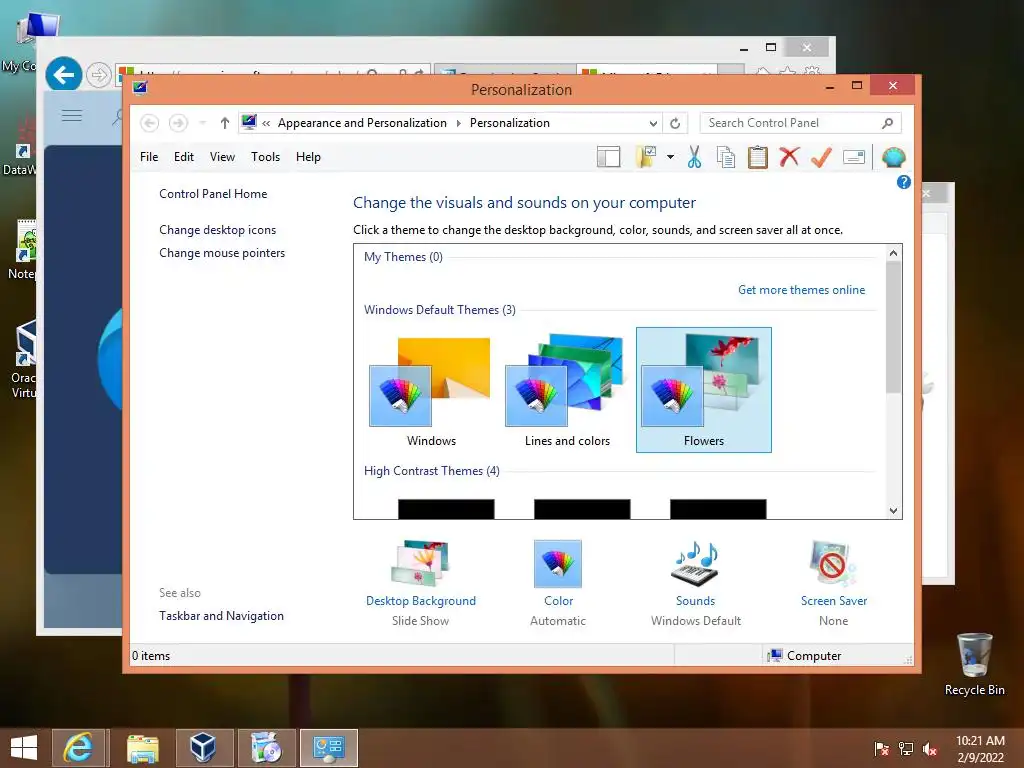The image size is (1024, 768).
Task: Click the address bar Control Panel icon
Action: [249, 122]
